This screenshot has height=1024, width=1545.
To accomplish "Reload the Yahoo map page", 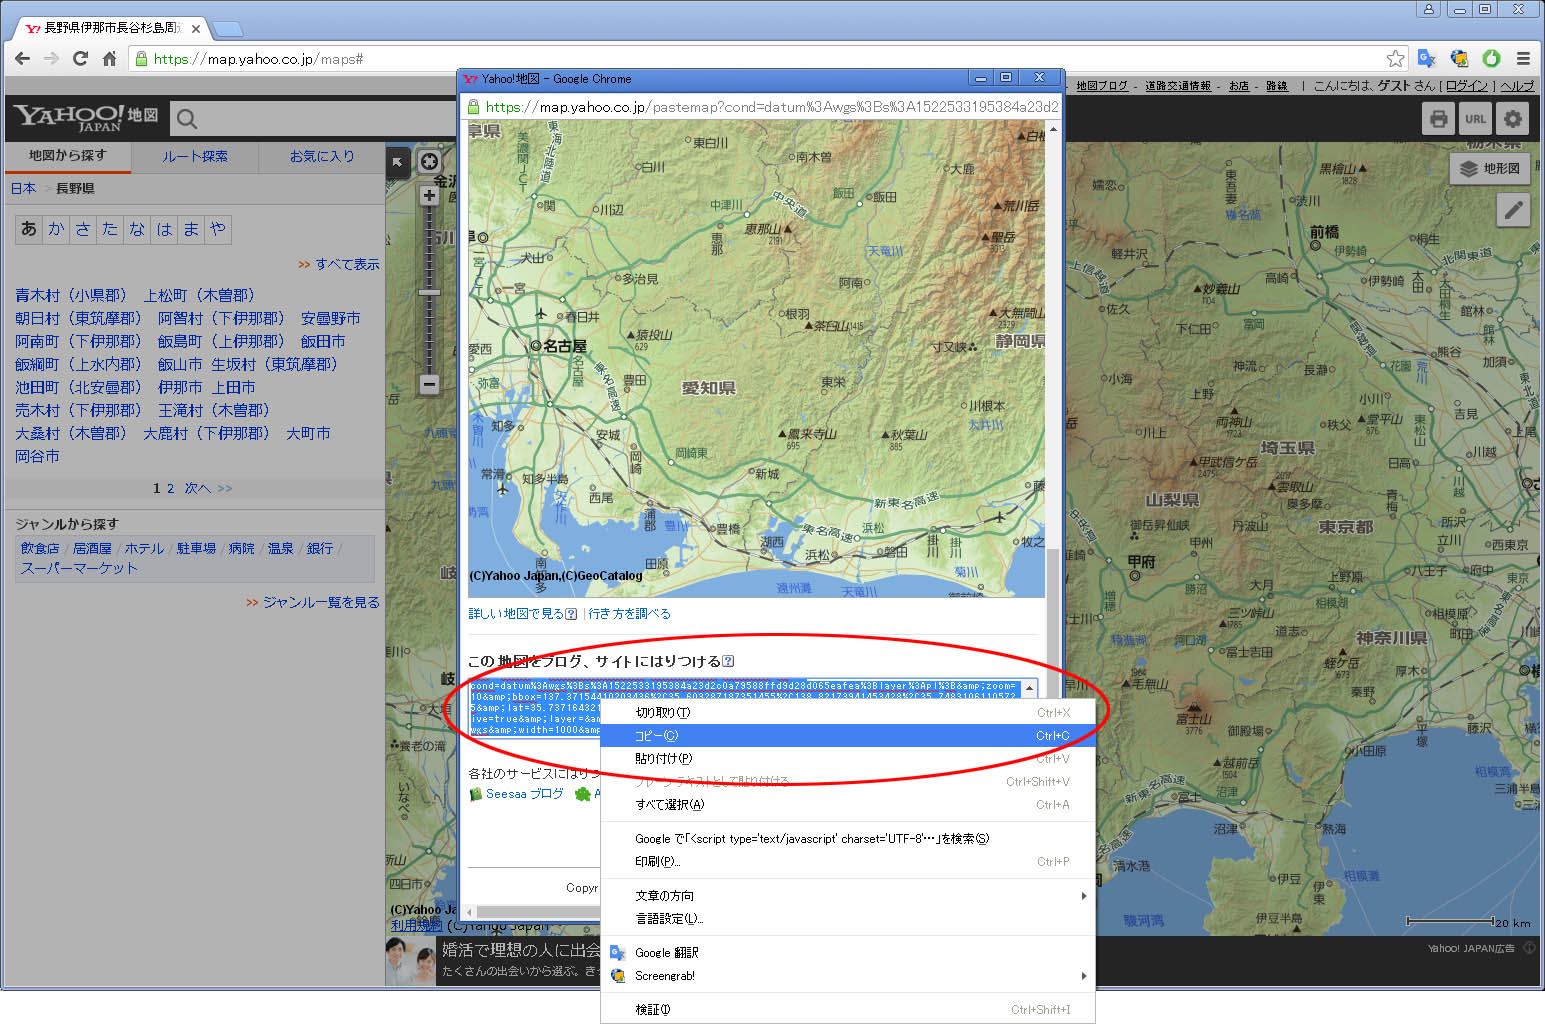I will [81, 59].
